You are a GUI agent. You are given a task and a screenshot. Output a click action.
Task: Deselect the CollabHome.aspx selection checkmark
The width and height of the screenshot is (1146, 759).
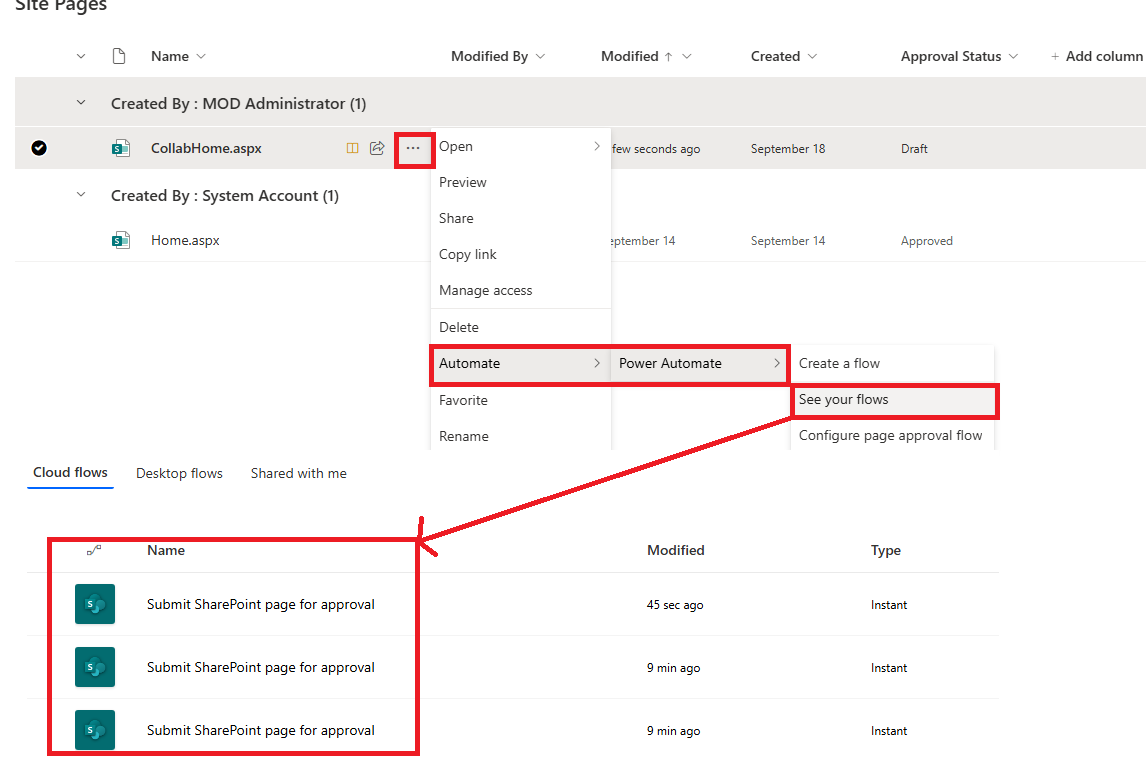(39, 147)
